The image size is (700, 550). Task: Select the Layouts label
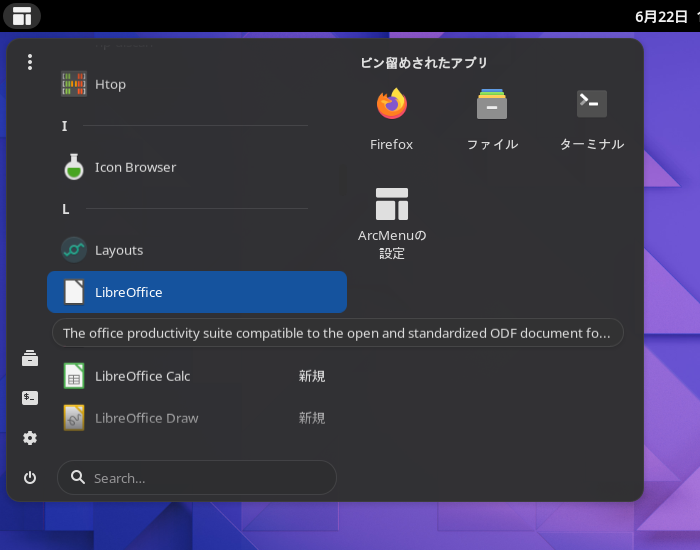119,250
